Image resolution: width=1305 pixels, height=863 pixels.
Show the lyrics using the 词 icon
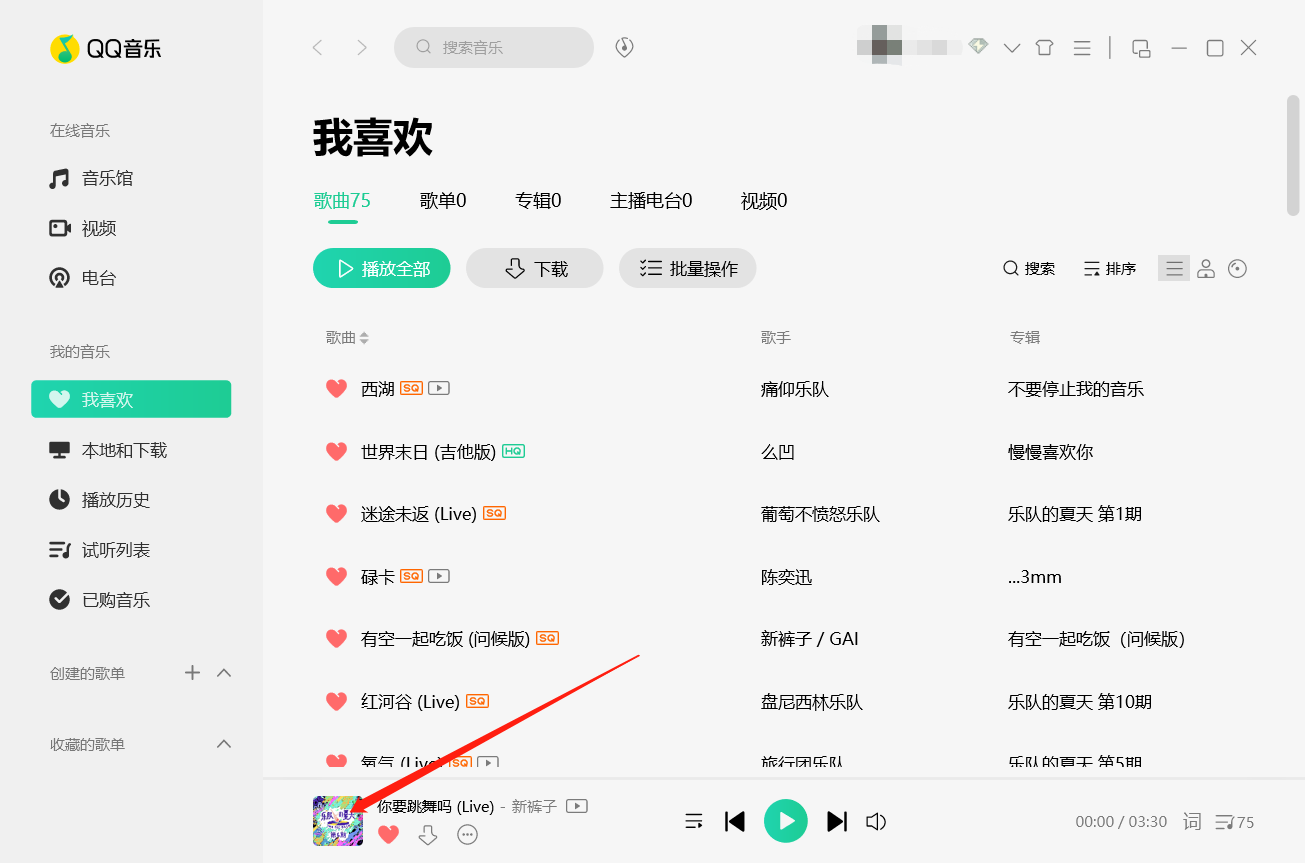pos(1192,821)
